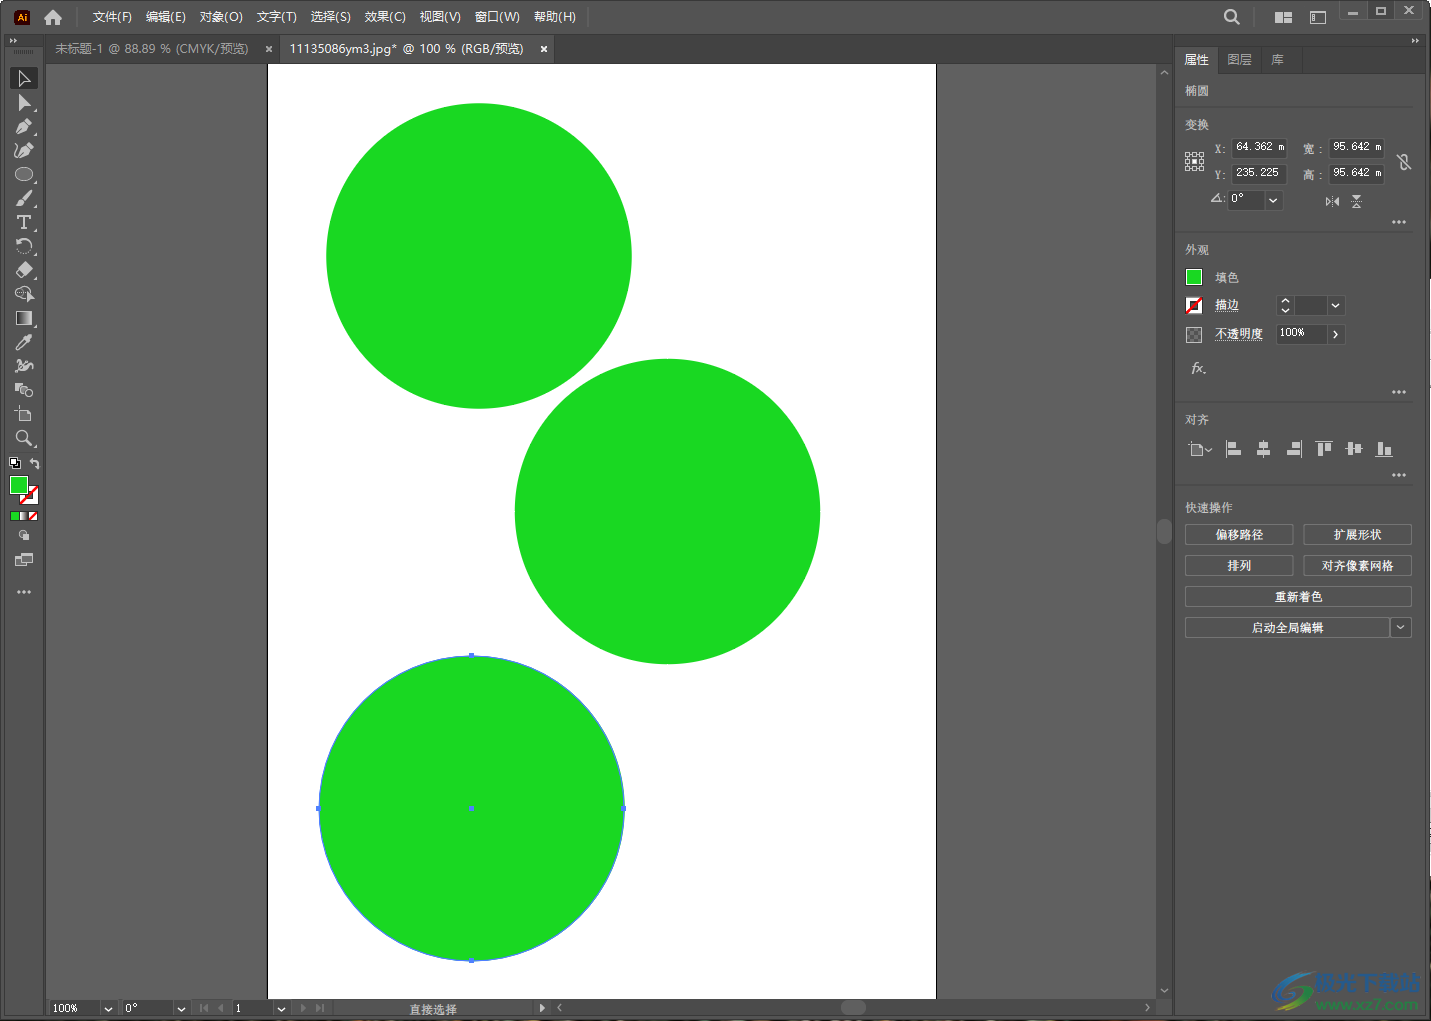
Task: Open the 效果(C) menu
Action: pos(385,17)
